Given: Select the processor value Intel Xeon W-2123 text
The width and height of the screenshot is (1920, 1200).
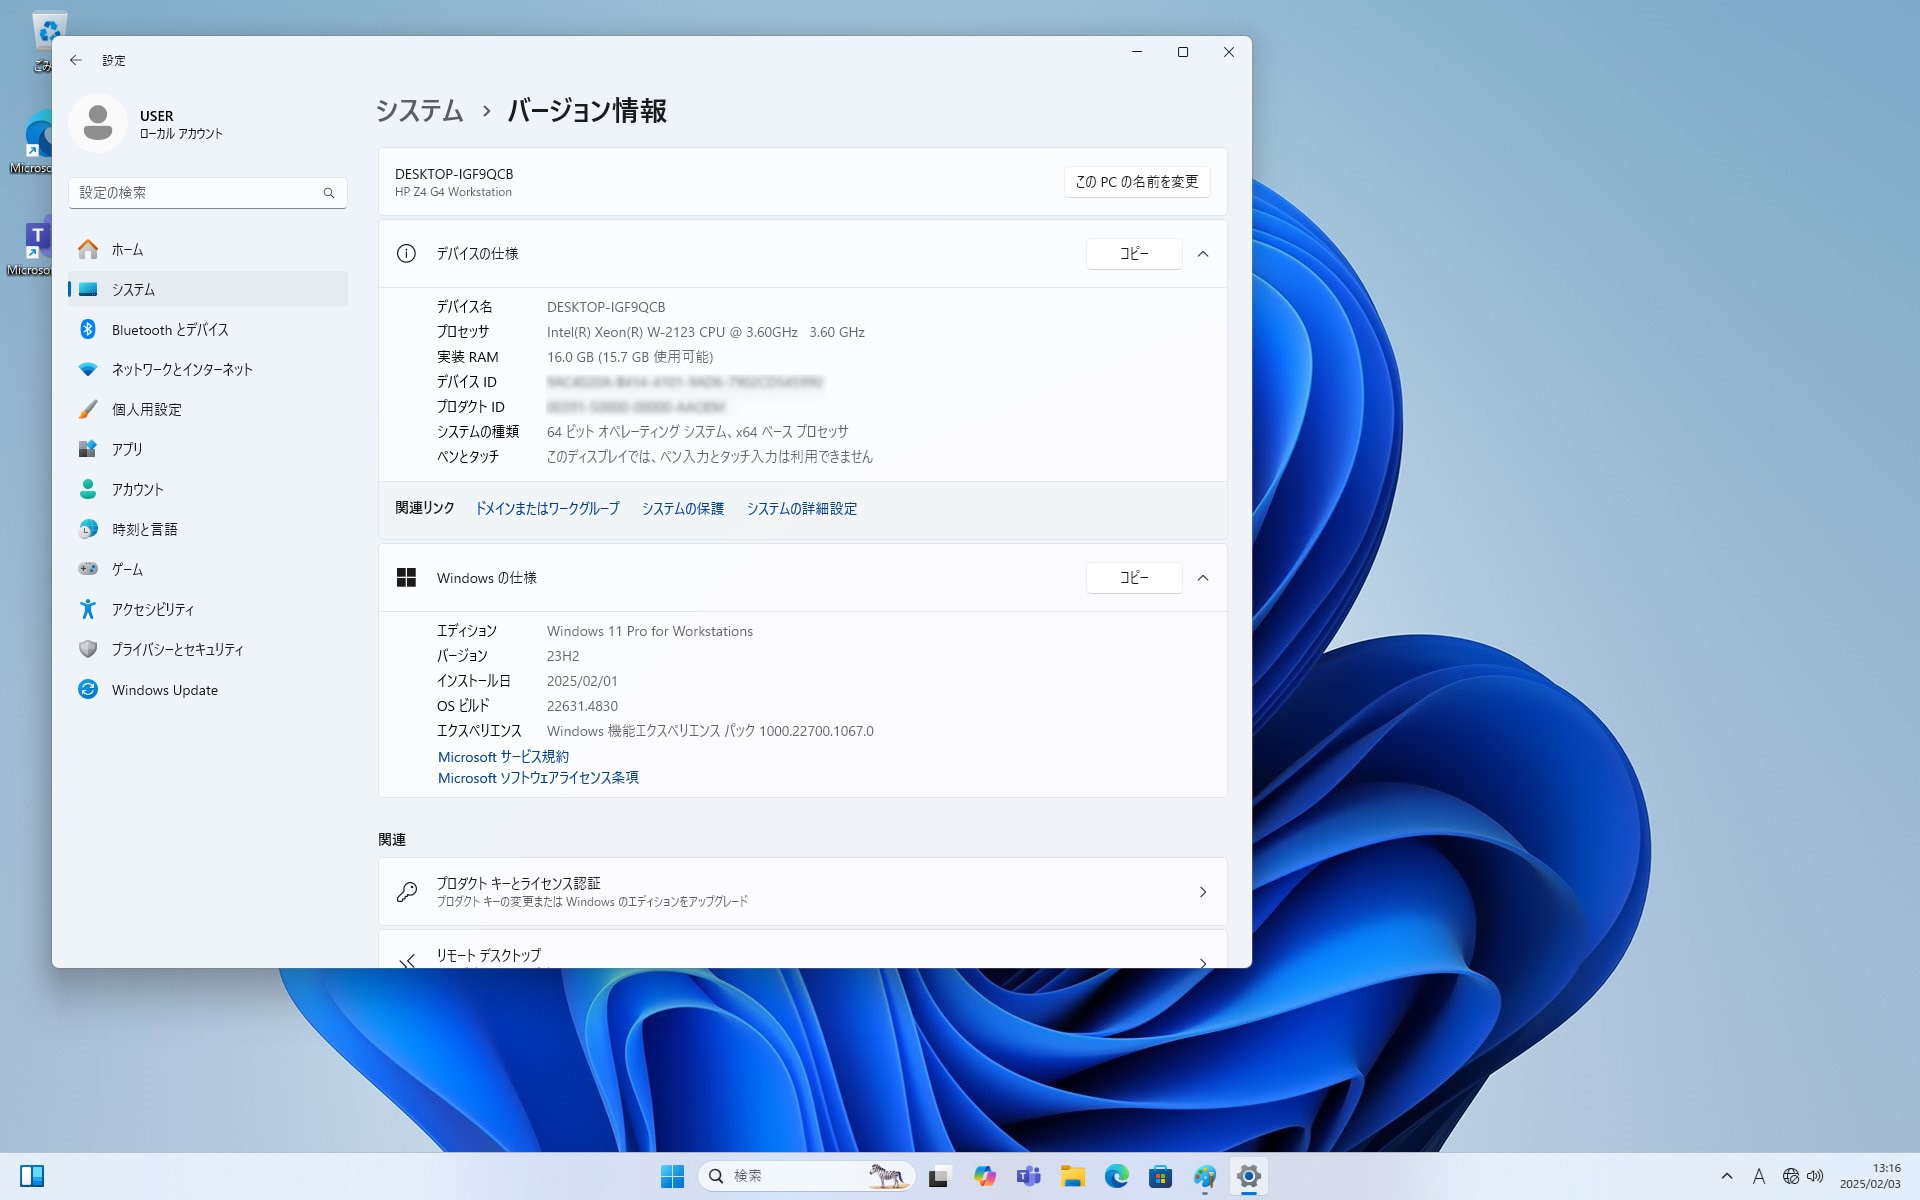Looking at the screenshot, I should pyautogui.click(x=706, y=332).
